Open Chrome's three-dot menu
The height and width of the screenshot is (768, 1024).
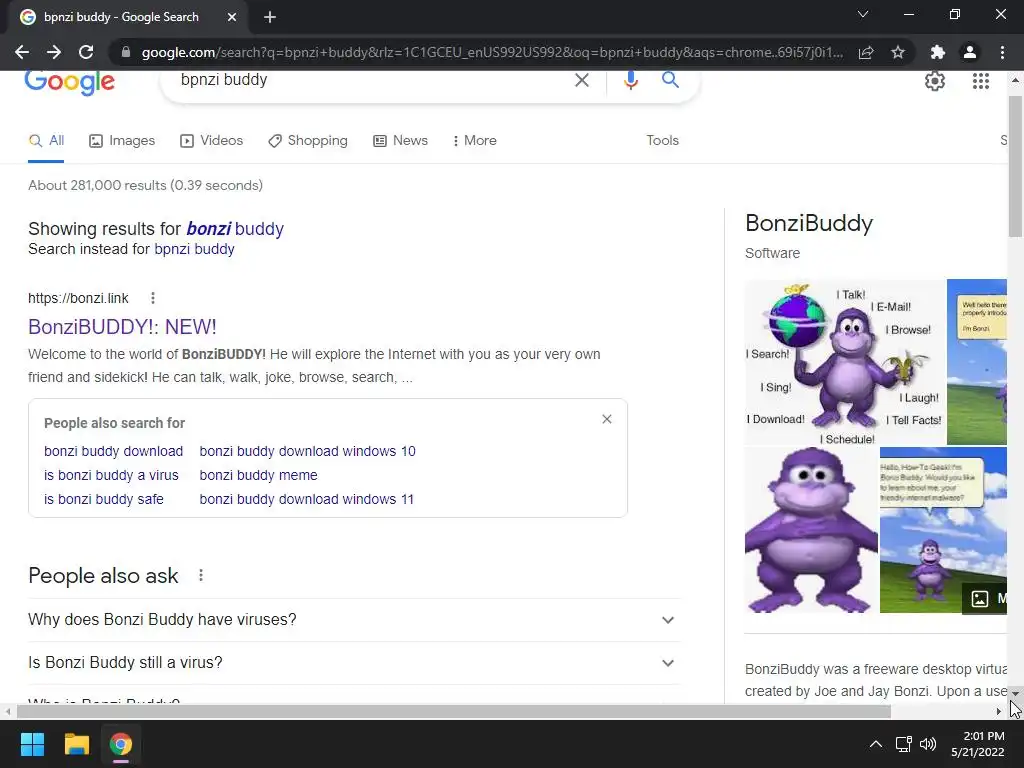click(1002, 52)
